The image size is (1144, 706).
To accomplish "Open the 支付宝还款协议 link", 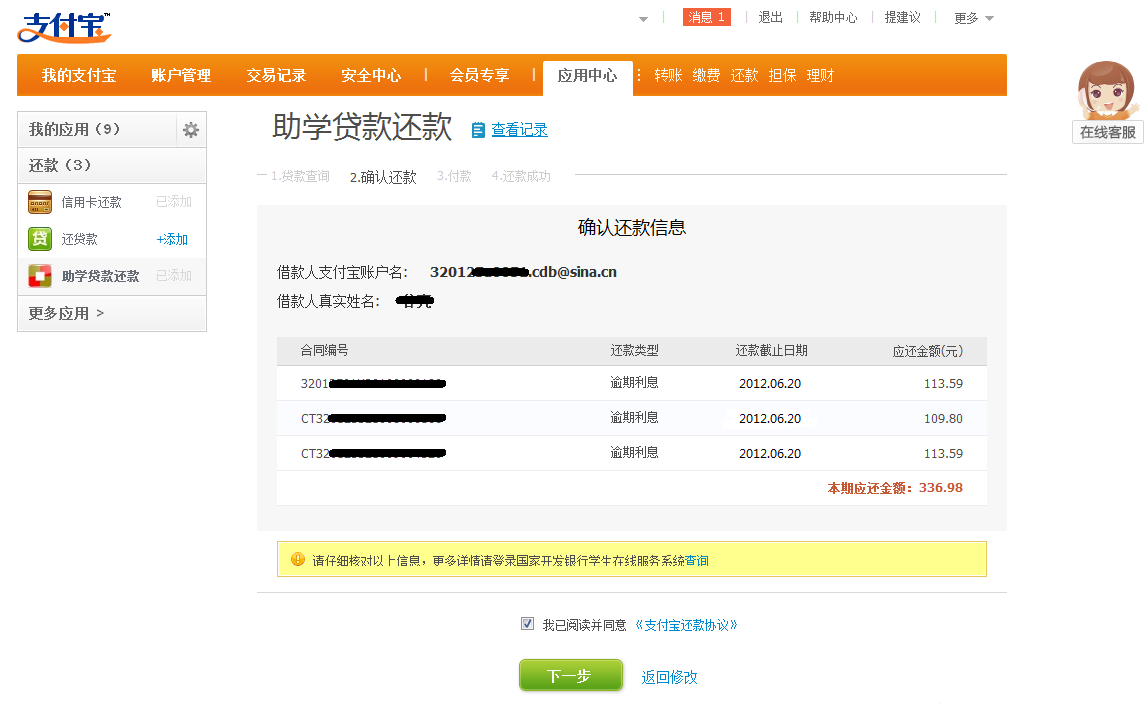I will pyautogui.click(x=686, y=625).
